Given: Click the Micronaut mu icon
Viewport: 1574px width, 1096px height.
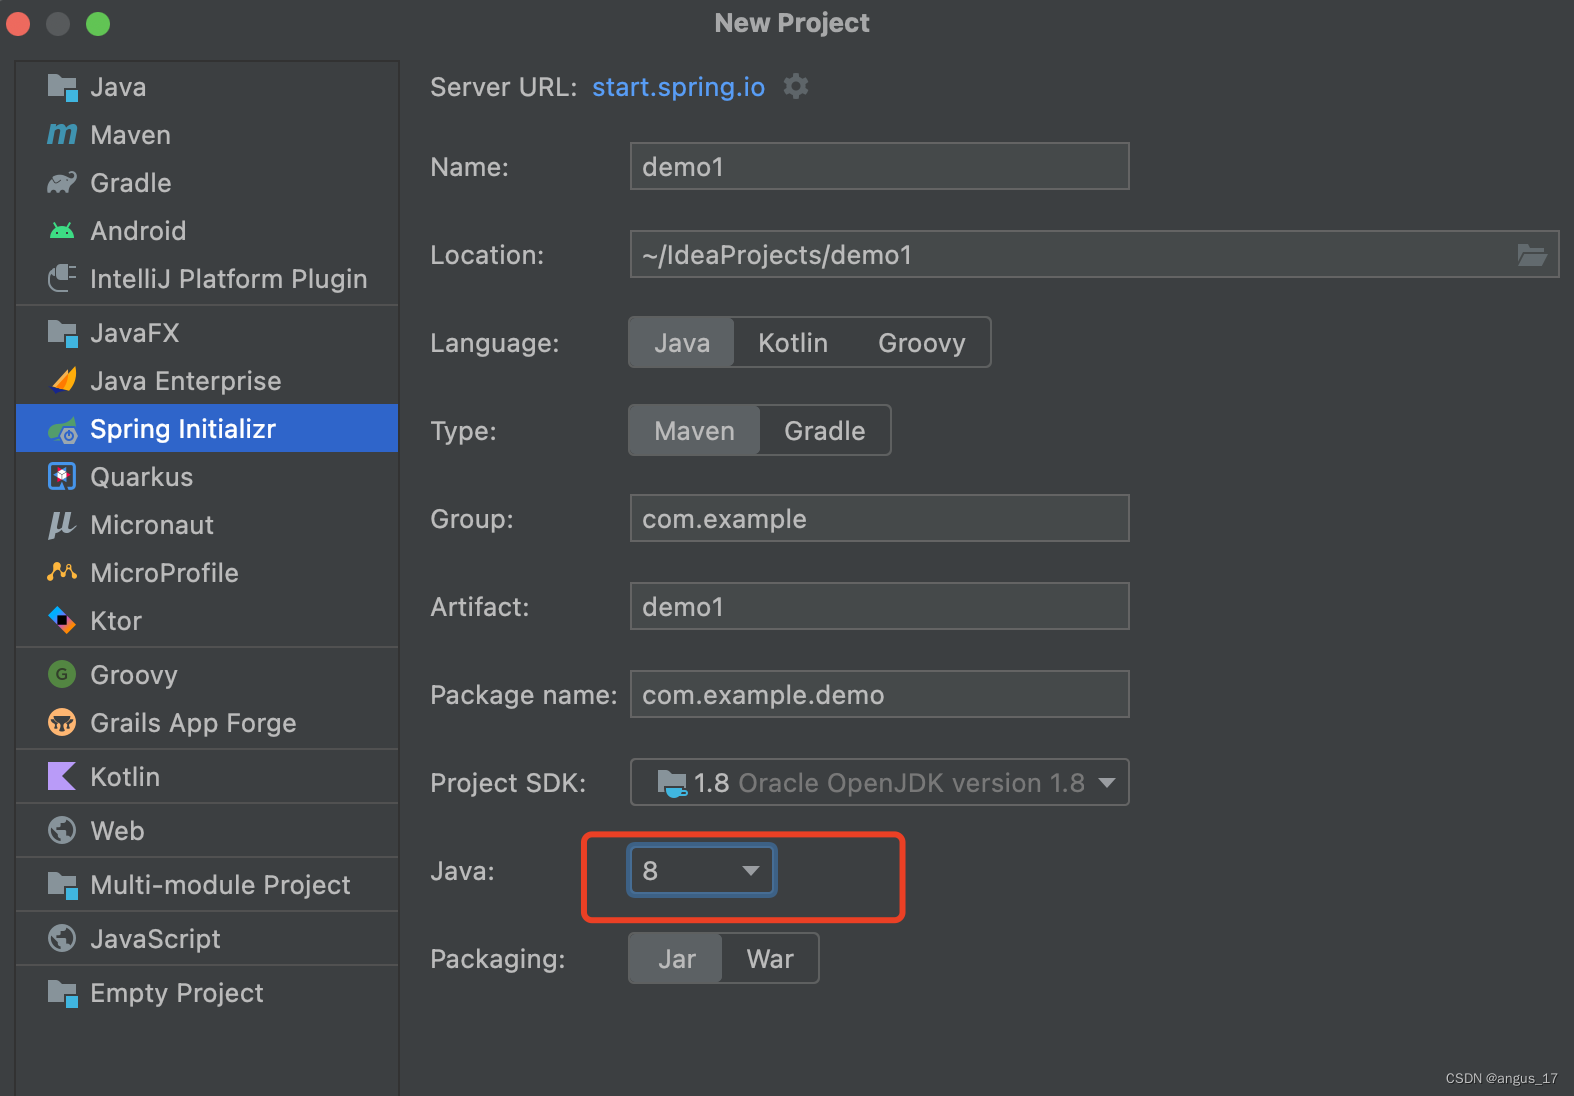Looking at the screenshot, I should [62, 524].
